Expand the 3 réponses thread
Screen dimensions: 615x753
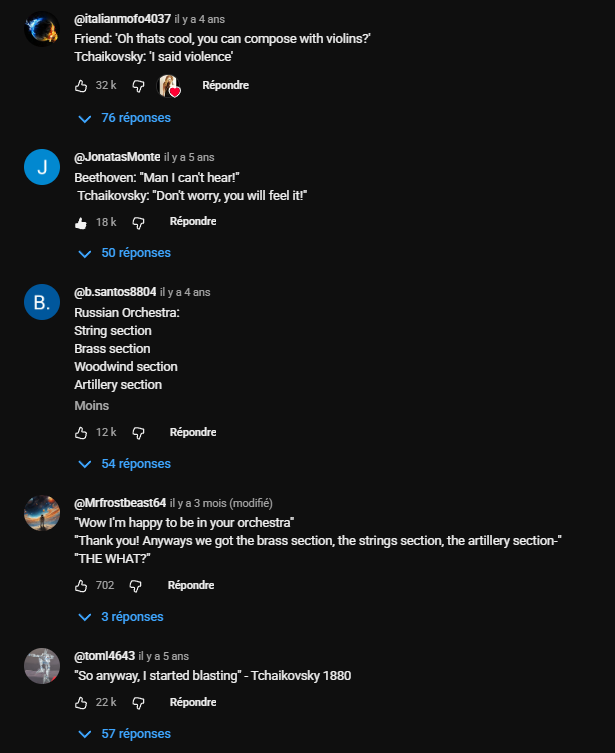click(121, 617)
